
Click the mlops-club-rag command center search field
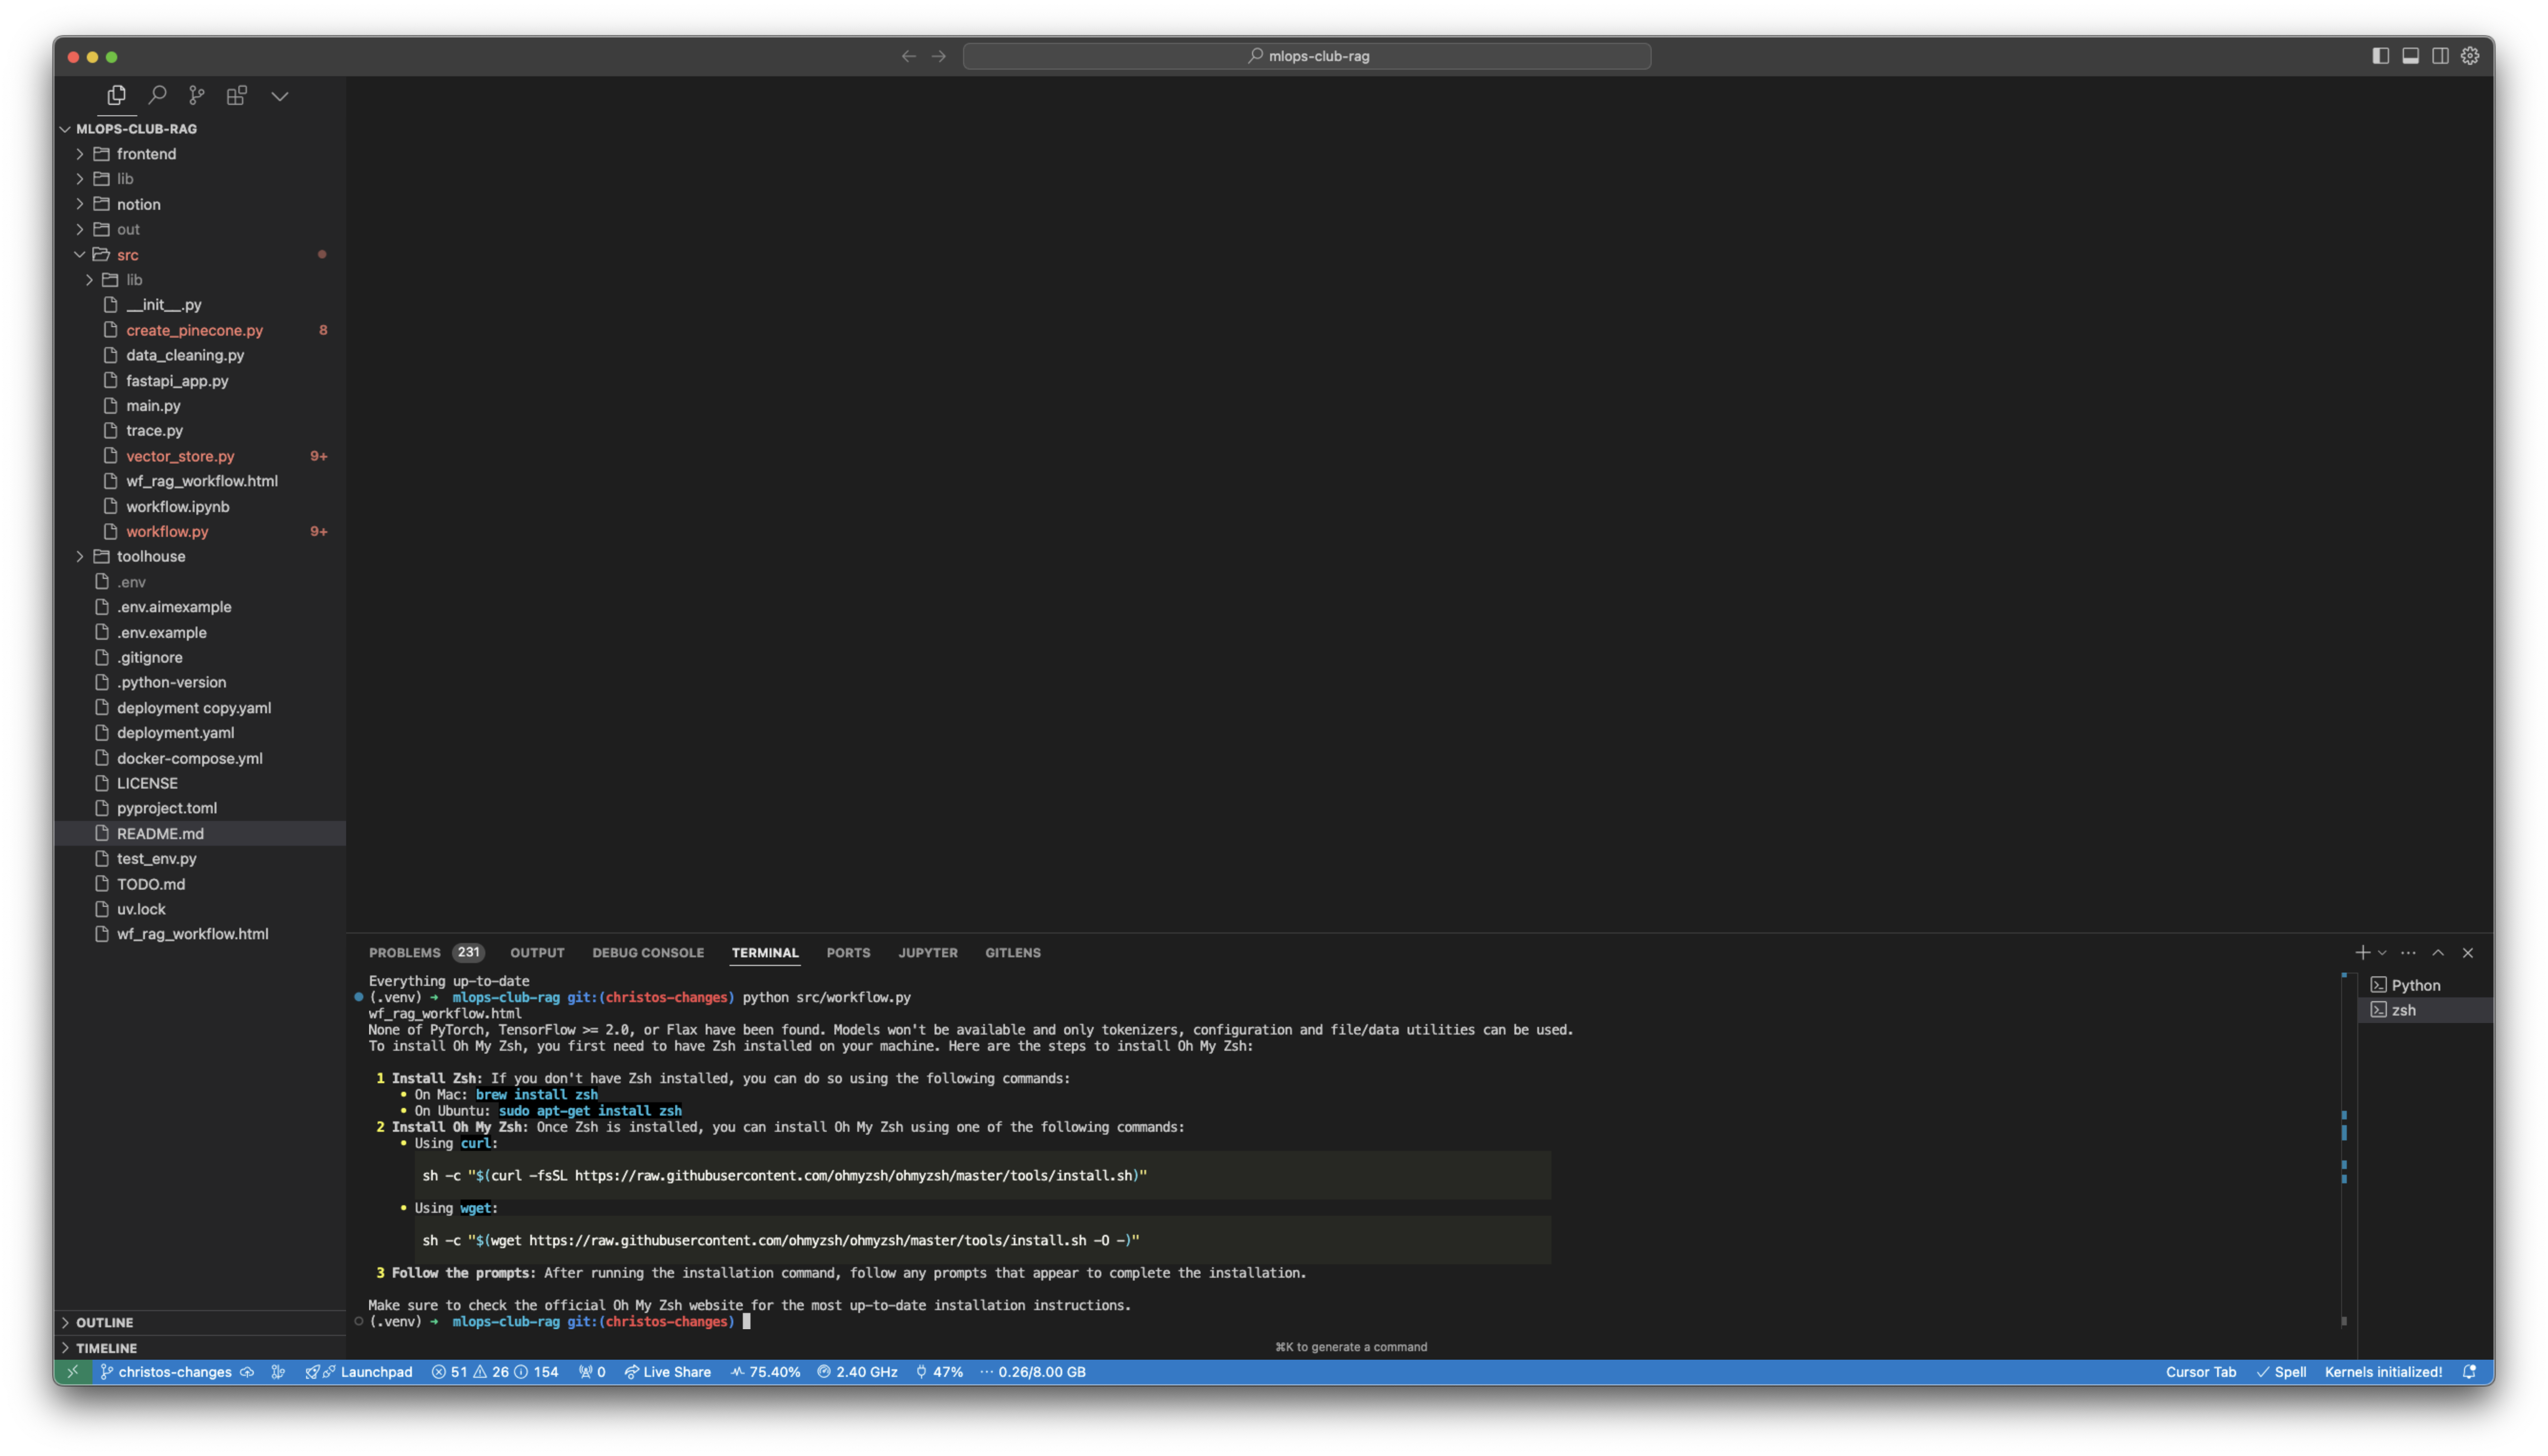click(1306, 56)
